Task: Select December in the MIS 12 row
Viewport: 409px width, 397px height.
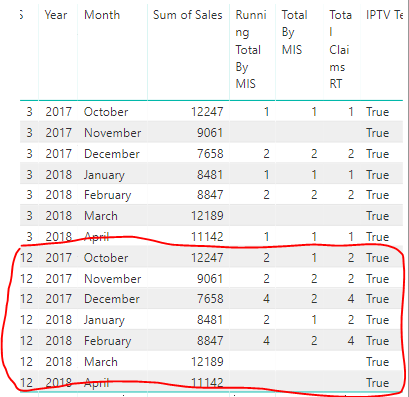Action: click(112, 299)
